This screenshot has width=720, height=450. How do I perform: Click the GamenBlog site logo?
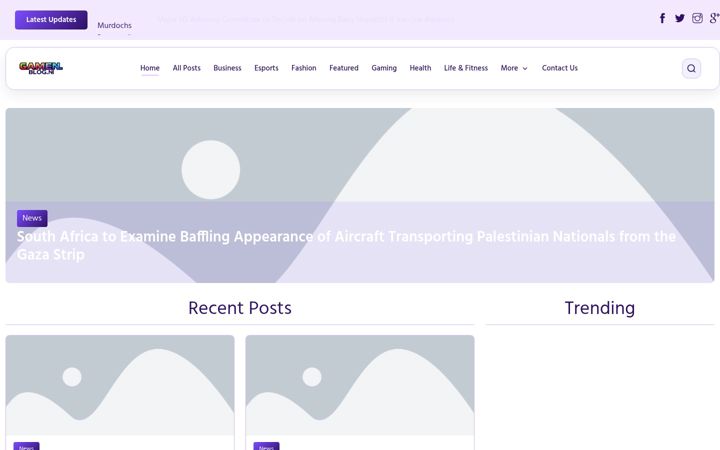click(x=41, y=68)
